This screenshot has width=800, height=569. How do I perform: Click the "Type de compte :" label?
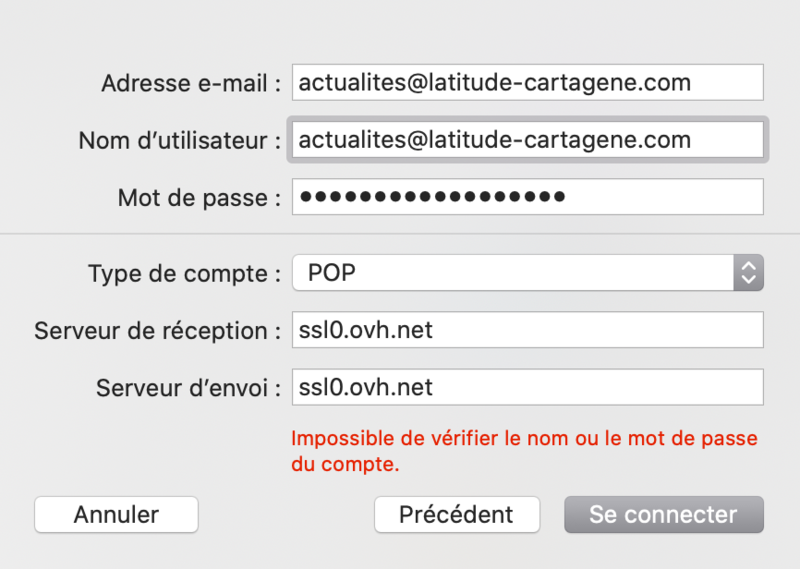click(184, 274)
